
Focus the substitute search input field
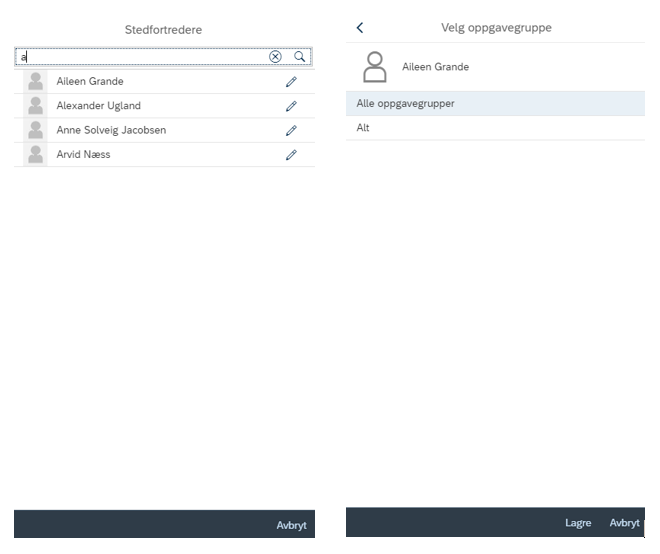143,57
